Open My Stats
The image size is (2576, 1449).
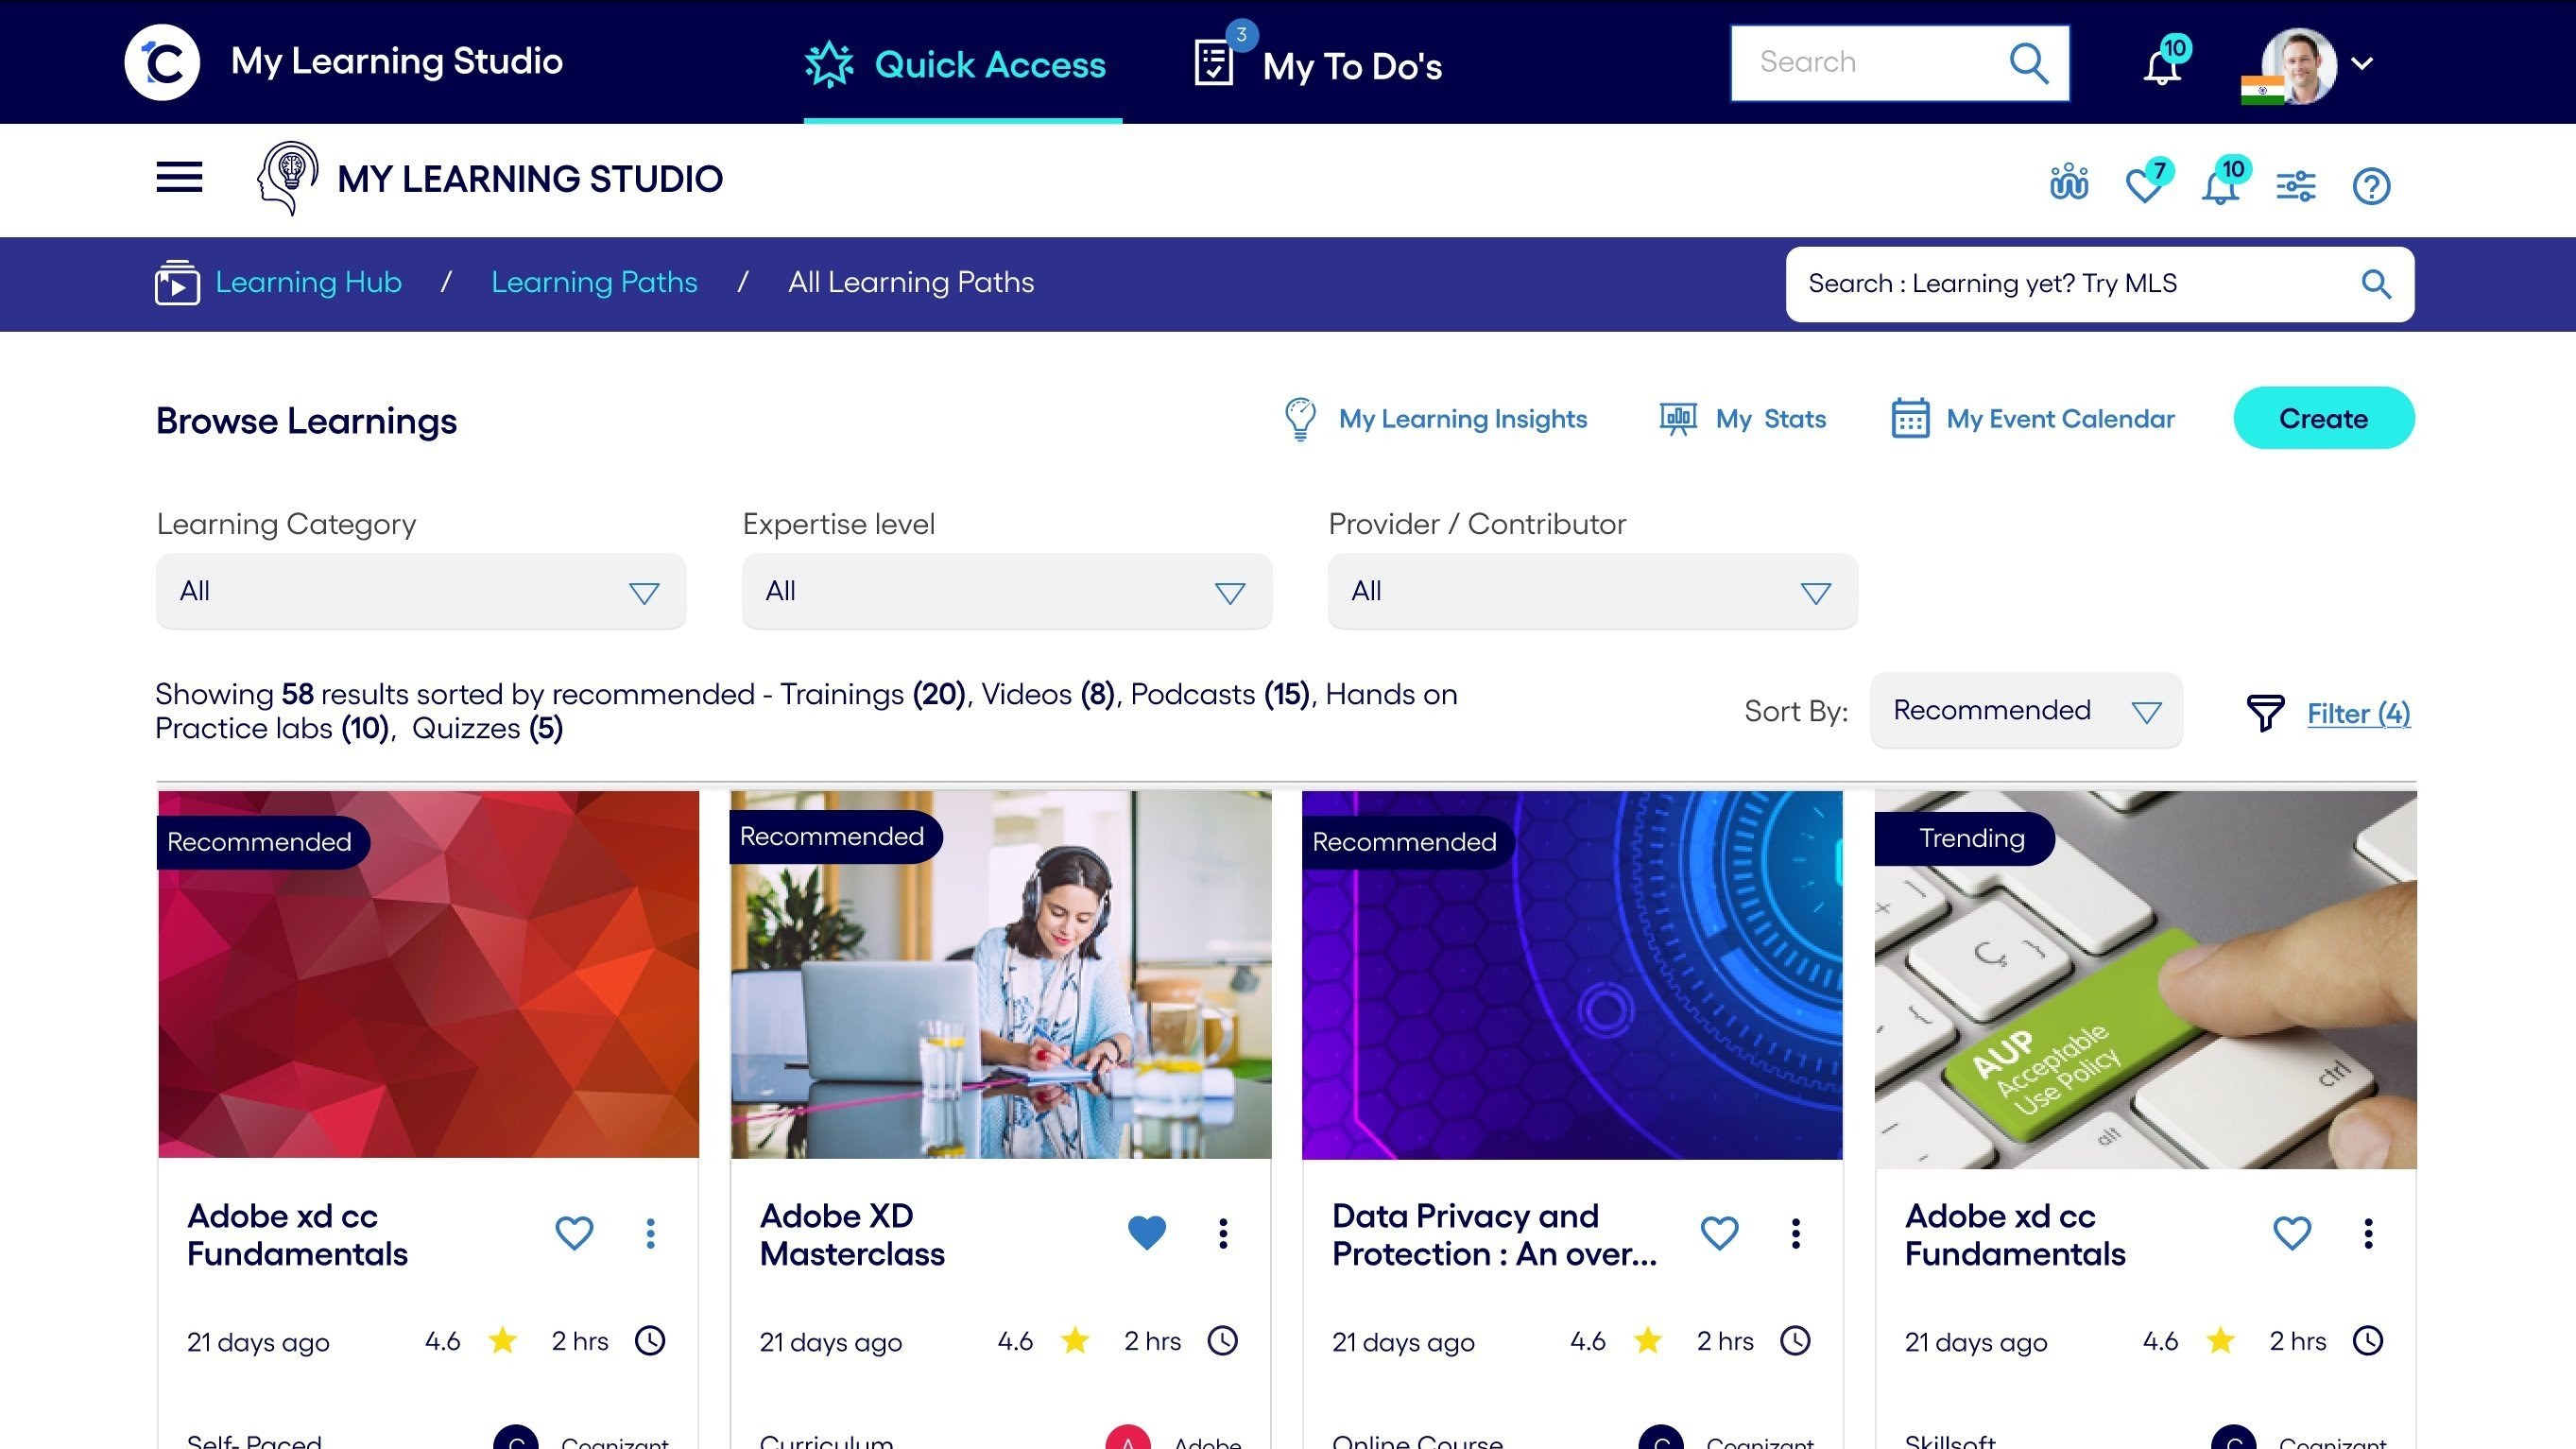click(x=1770, y=419)
